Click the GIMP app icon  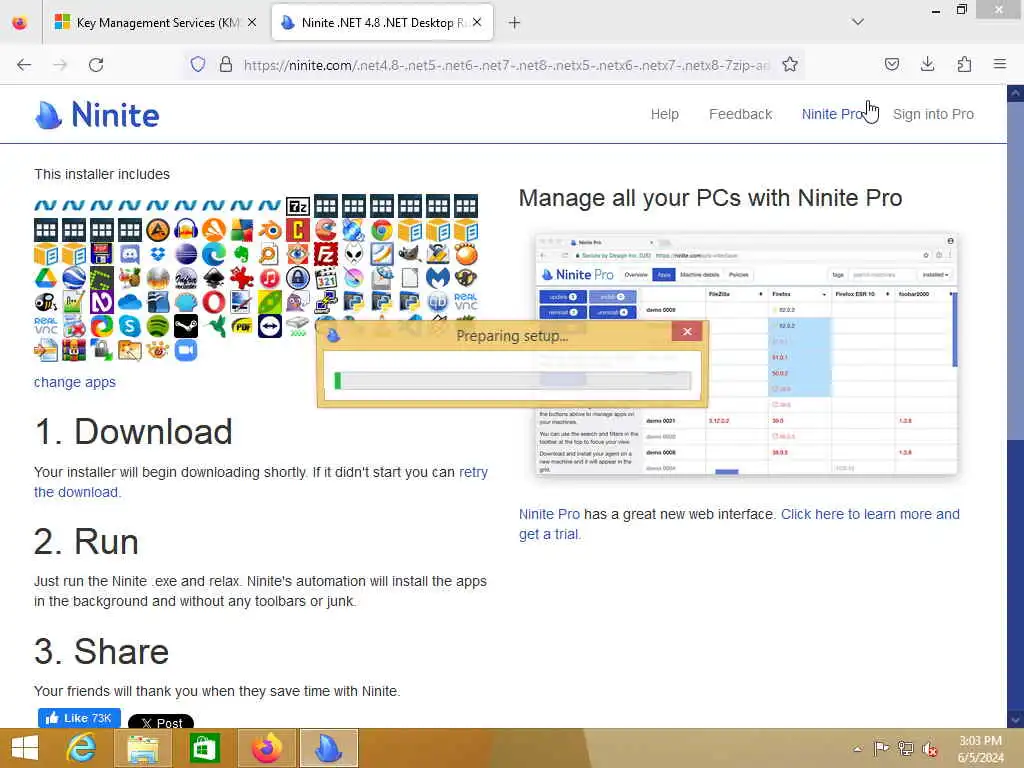410,255
